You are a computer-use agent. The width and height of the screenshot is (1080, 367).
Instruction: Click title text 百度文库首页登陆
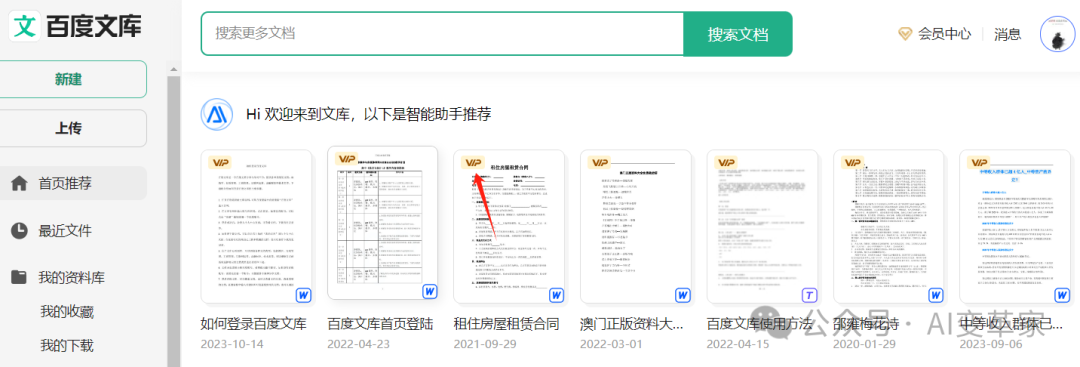[380, 324]
